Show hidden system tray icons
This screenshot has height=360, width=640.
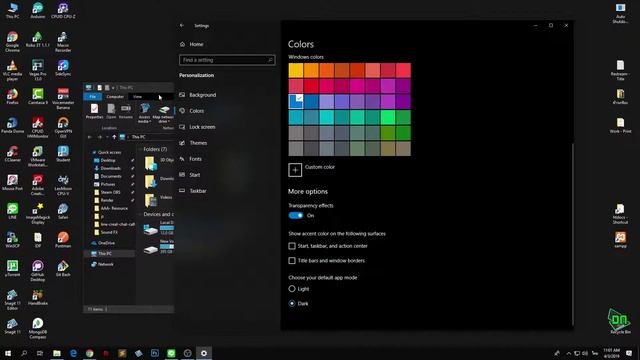click(569, 353)
